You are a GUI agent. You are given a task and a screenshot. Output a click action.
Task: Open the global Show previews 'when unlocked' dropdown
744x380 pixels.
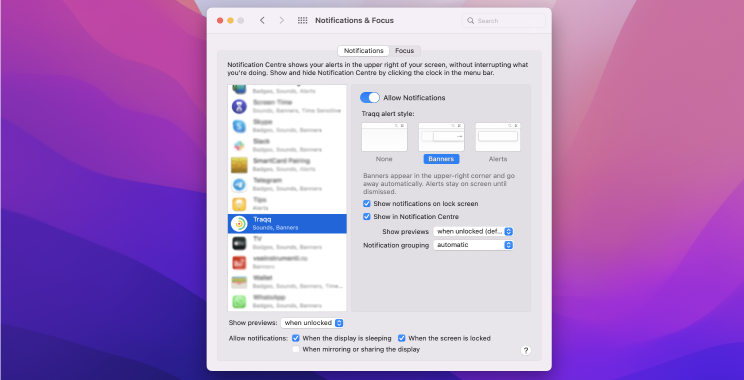click(x=312, y=323)
